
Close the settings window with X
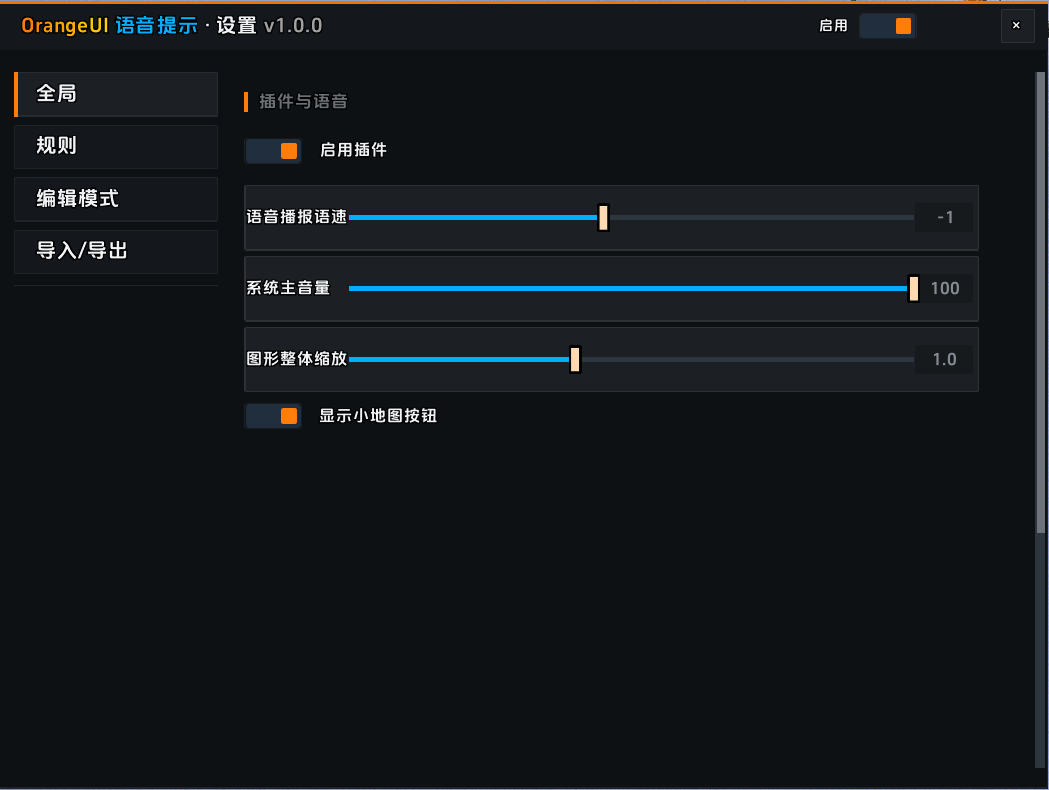1017,25
